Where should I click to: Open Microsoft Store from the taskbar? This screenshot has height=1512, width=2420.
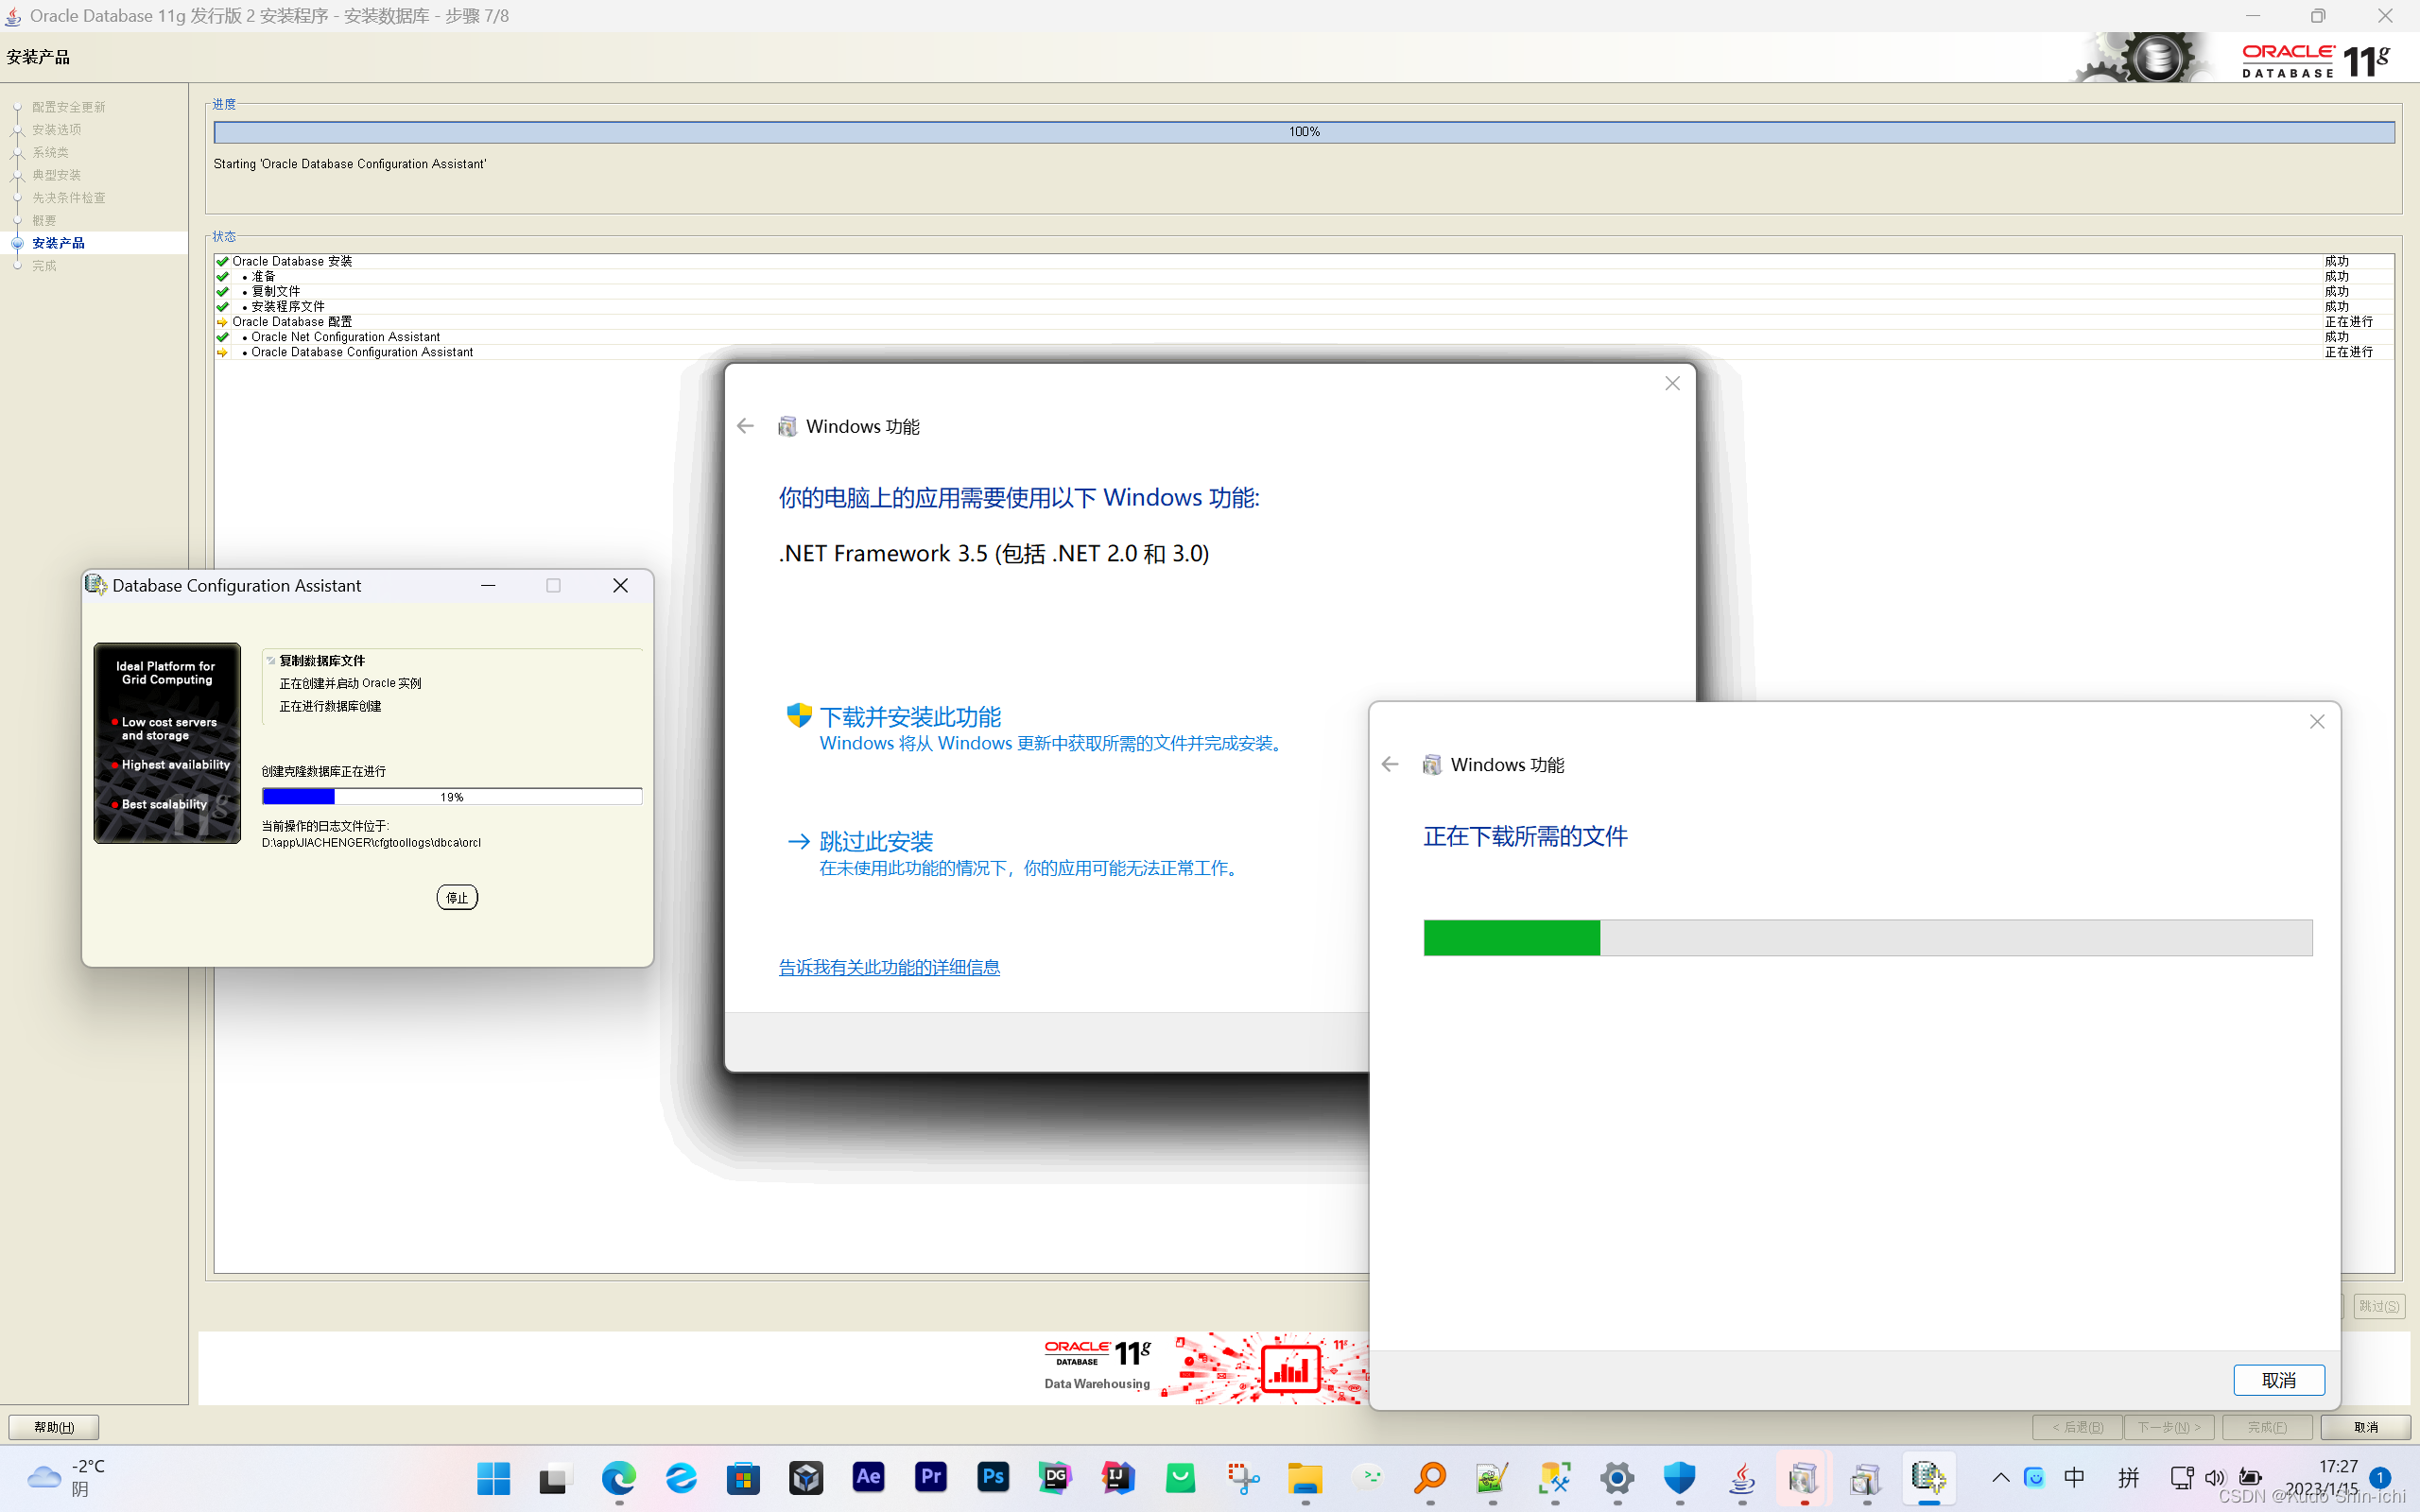[x=743, y=1477]
